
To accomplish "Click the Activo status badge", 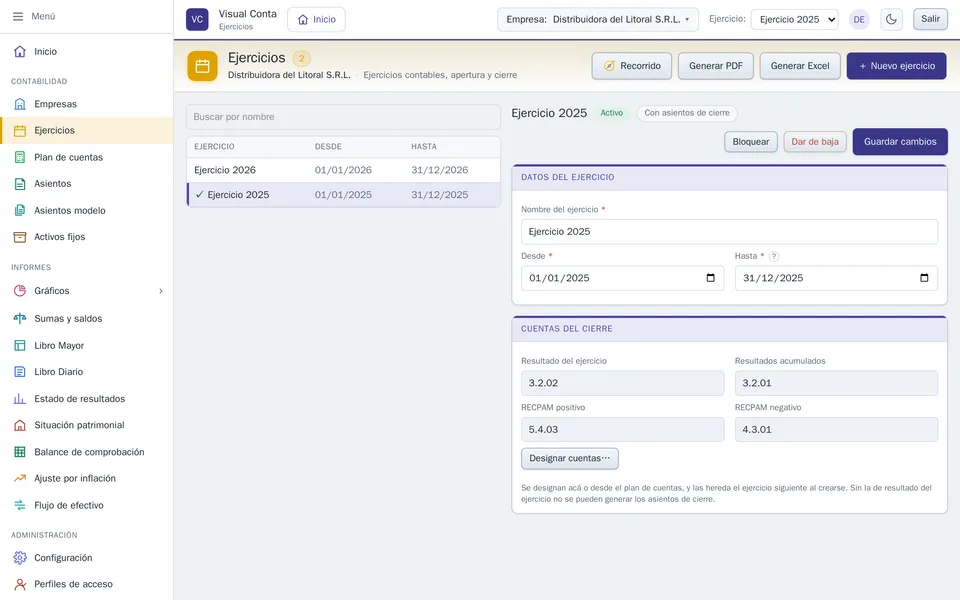I will (x=612, y=113).
